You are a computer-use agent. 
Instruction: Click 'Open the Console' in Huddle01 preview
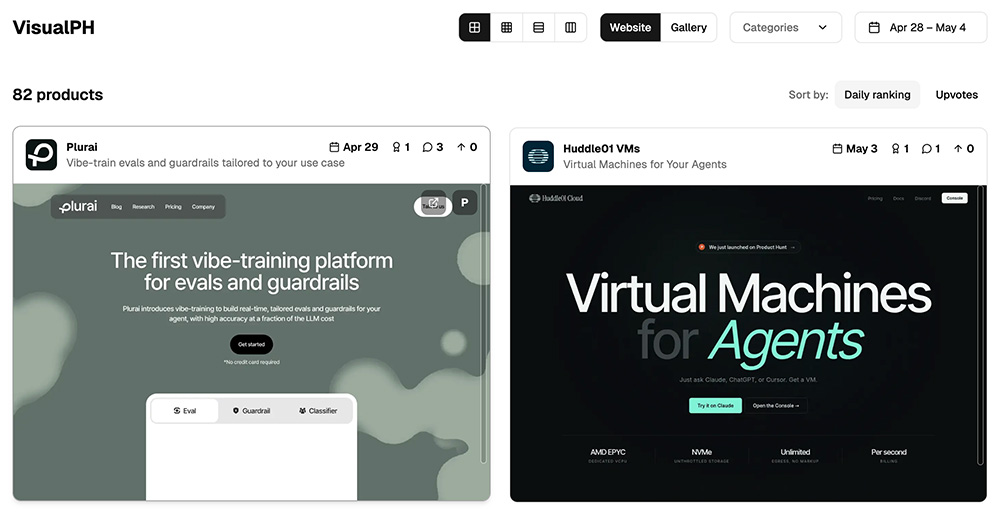(x=776, y=406)
